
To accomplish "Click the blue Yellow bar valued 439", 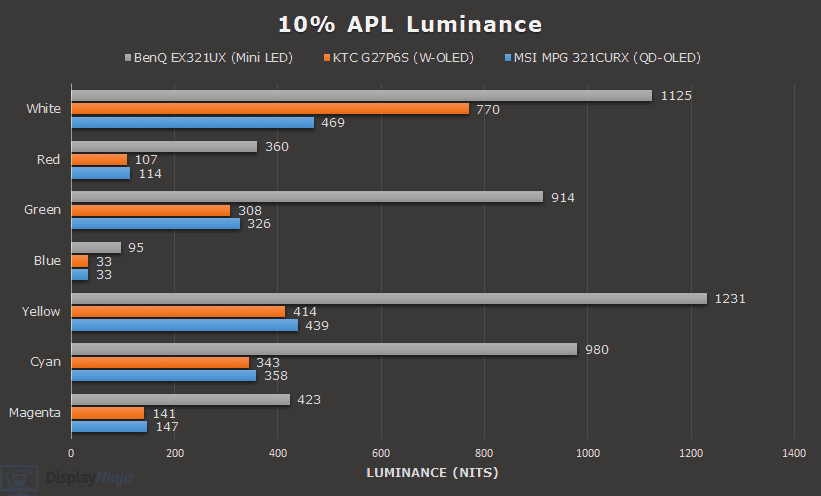I will pos(185,325).
